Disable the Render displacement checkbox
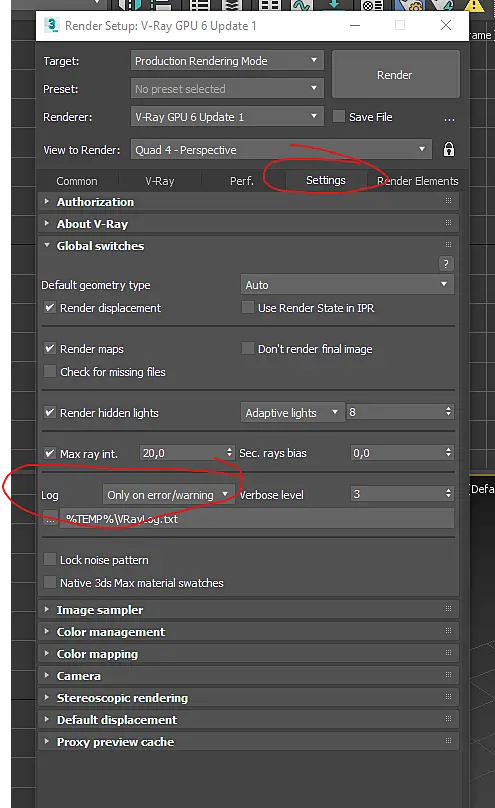The width and height of the screenshot is (495, 808). pos(50,308)
